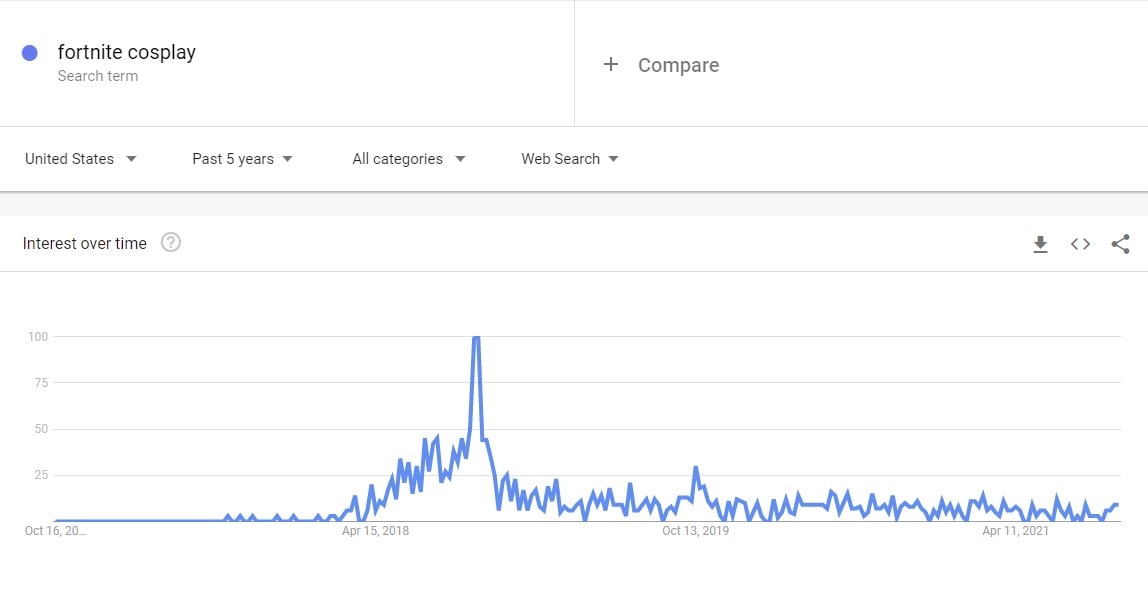
Task: Click the Interest over time heading
Action: coord(85,242)
